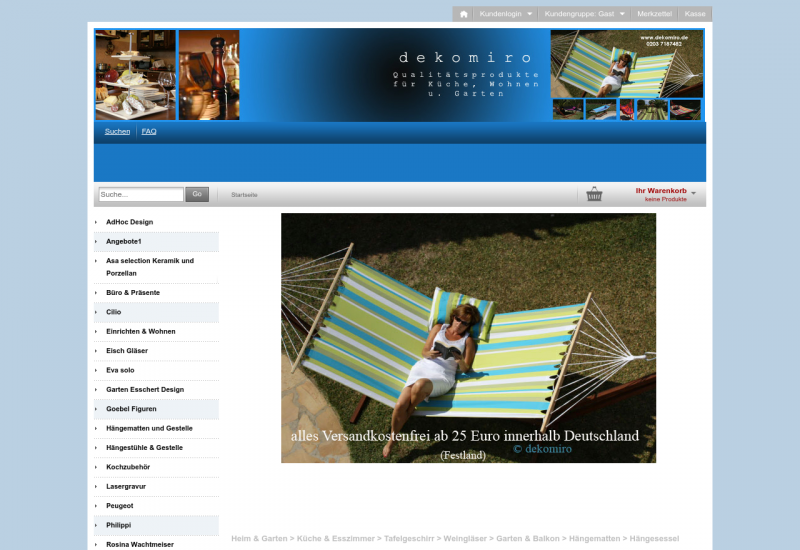Open the Merkzettel tab

(x=654, y=14)
